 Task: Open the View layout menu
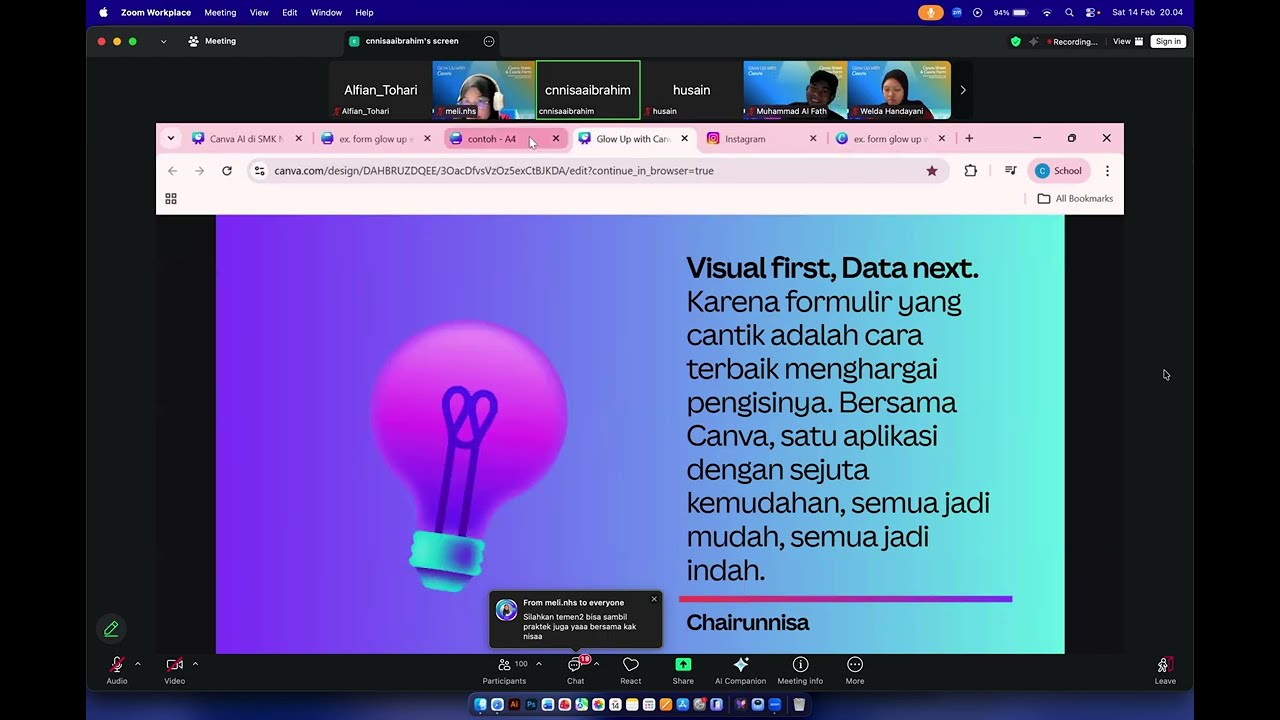coord(1128,41)
